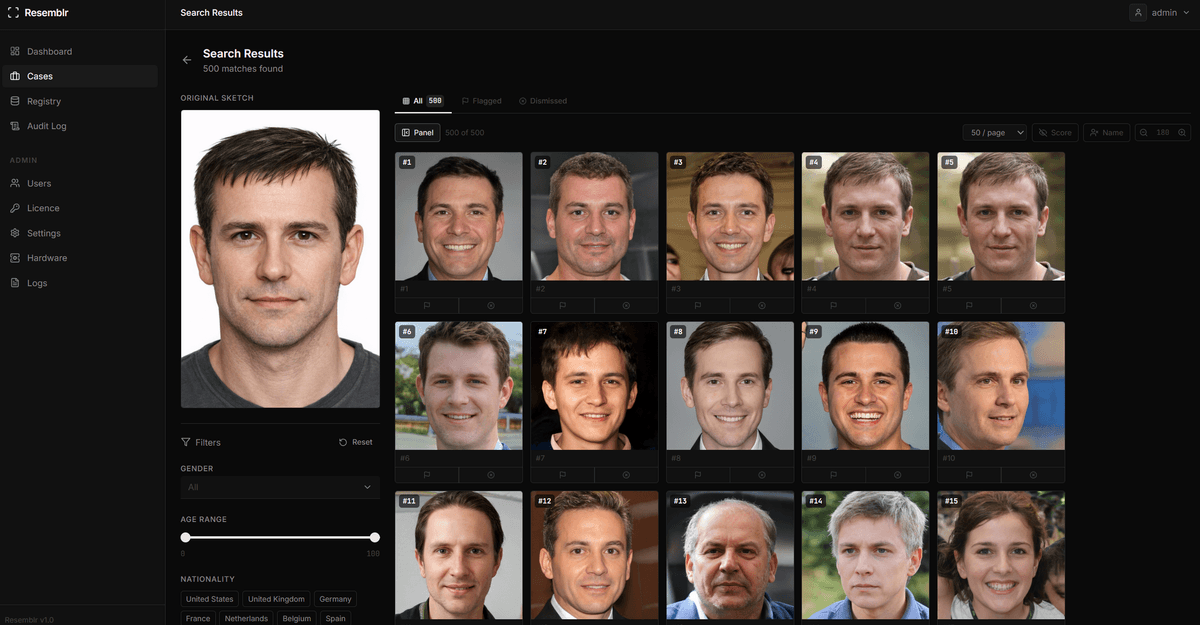Click the back arrow beside Search Results
1200x625 pixels.
click(187, 60)
